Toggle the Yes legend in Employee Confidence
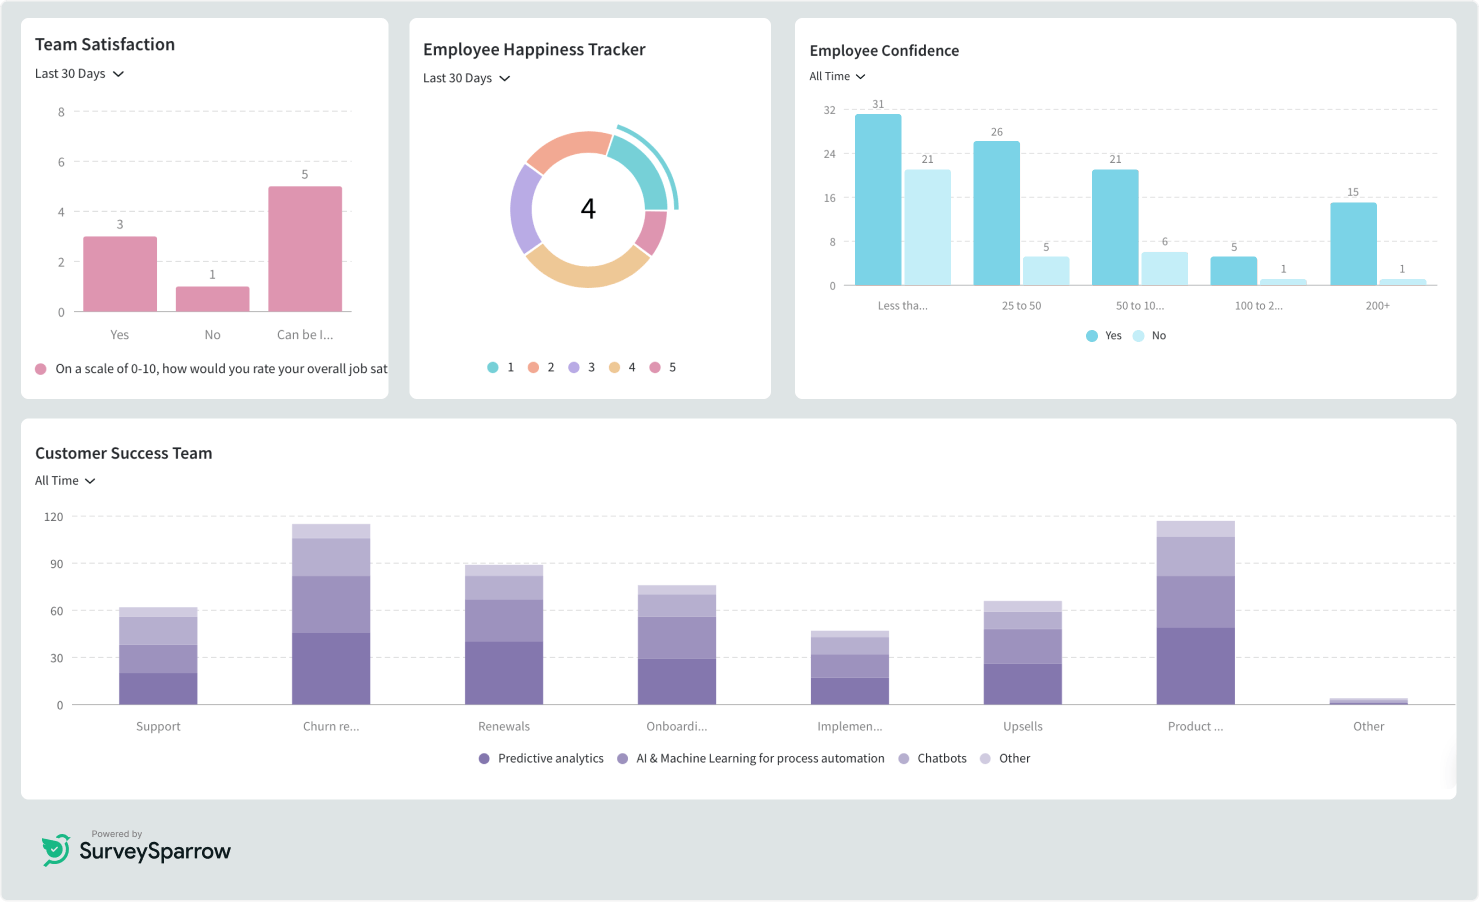1479x902 pixels. (x=1104, y=336)
